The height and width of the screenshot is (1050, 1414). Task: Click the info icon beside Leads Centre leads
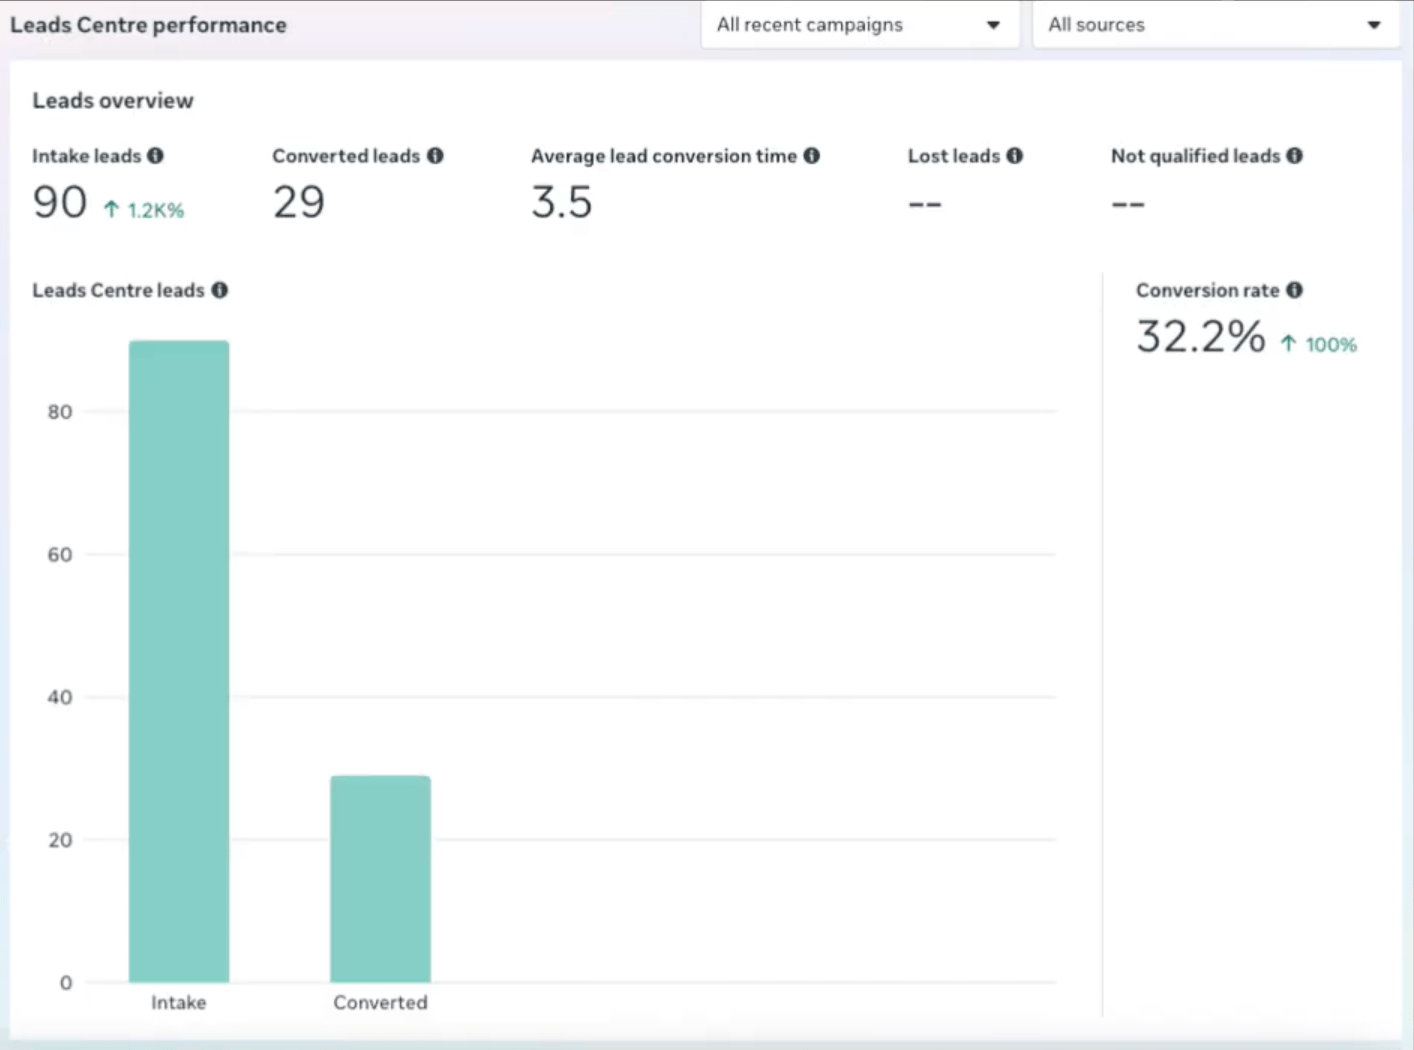point(220,290)
